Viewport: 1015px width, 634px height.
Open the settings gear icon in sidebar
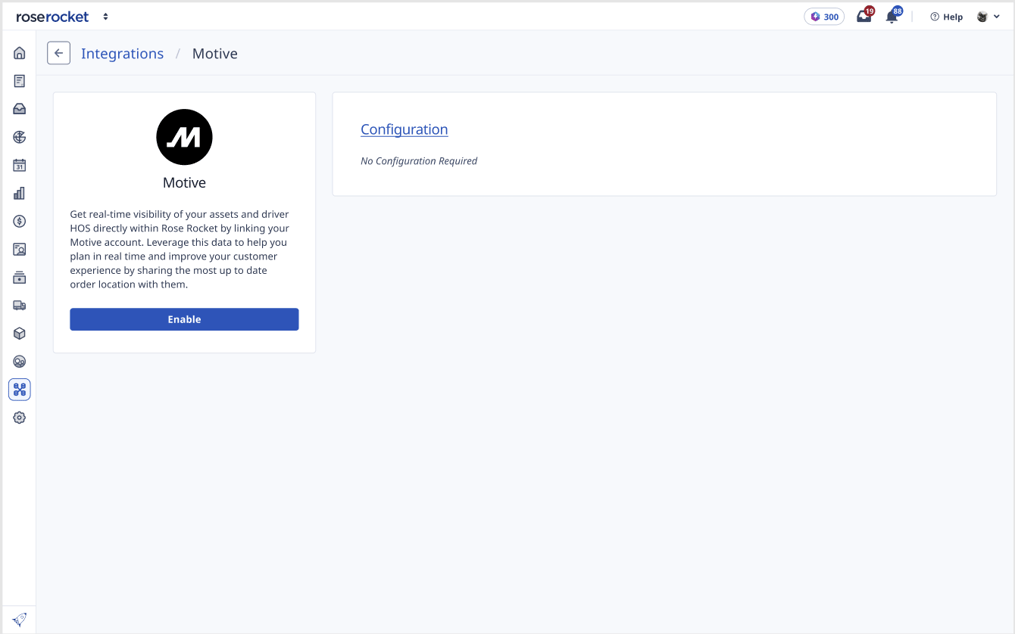click(19, 418)
